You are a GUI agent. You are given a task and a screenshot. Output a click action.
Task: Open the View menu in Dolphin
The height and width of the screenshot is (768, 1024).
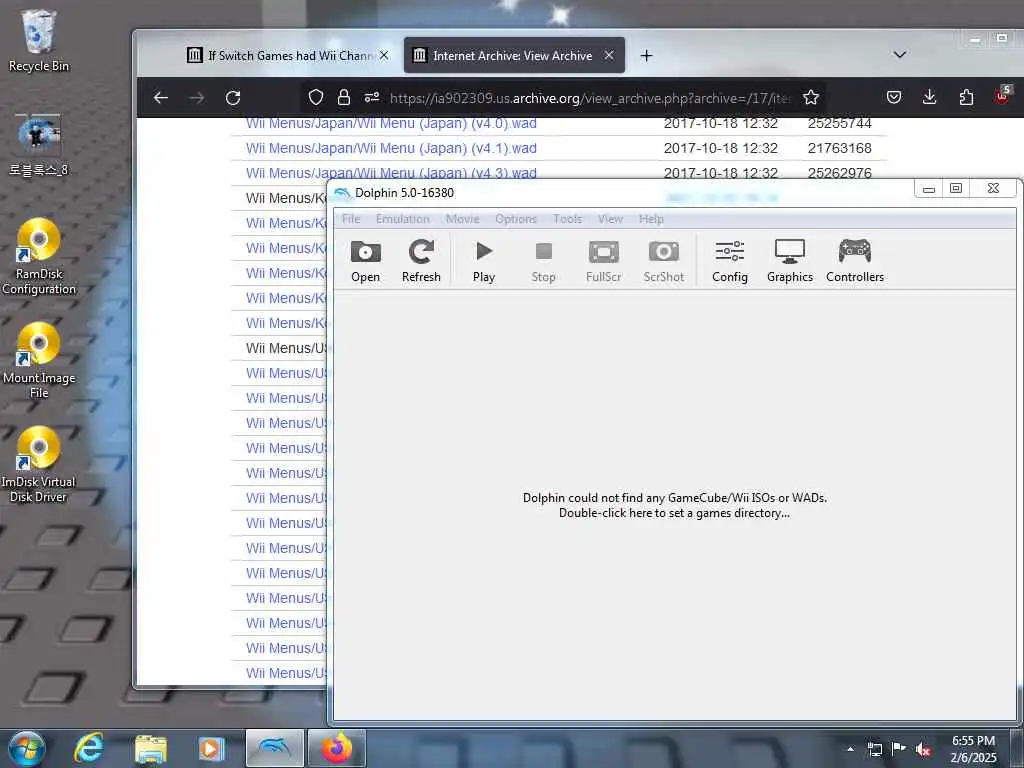[x=610, y=219]
